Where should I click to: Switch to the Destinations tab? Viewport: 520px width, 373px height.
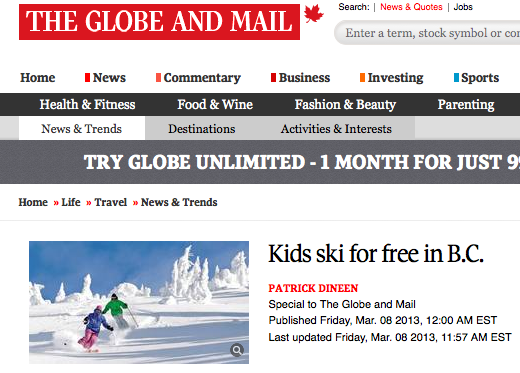202,129
